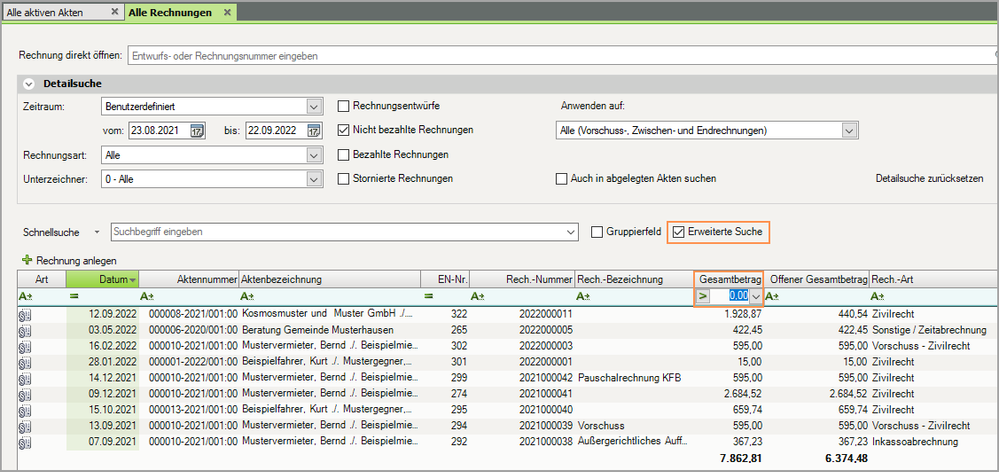
Task: Uncheck Nicht bezahlte Rechnungen
Action: (x=343, y=130)
